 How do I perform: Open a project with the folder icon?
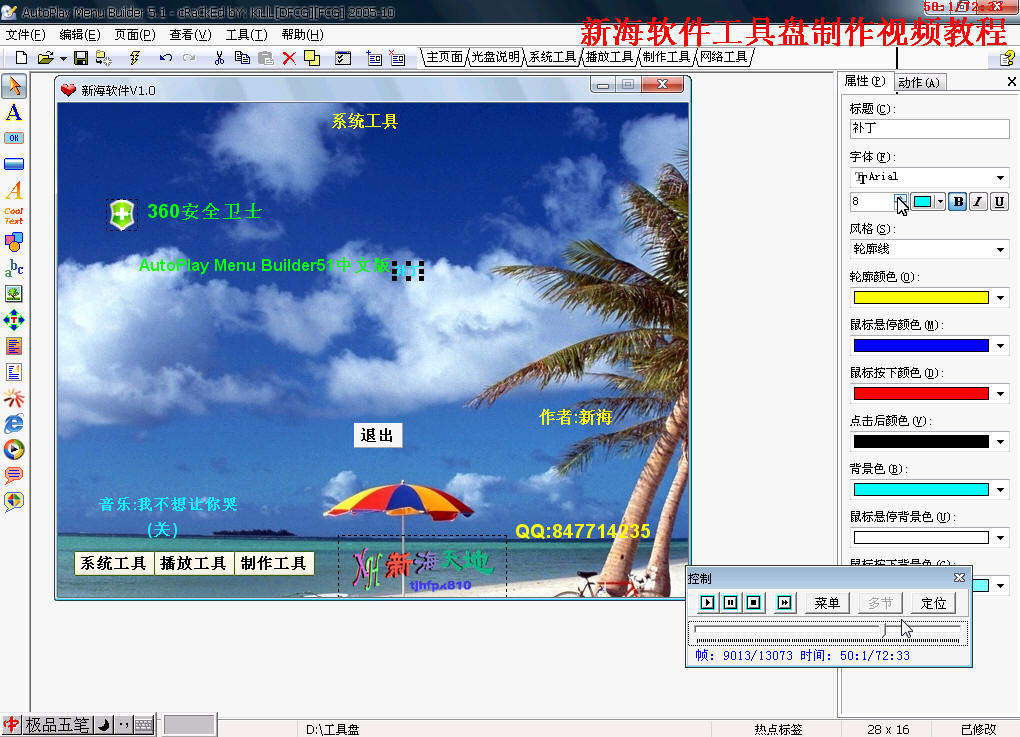[45, 58]
